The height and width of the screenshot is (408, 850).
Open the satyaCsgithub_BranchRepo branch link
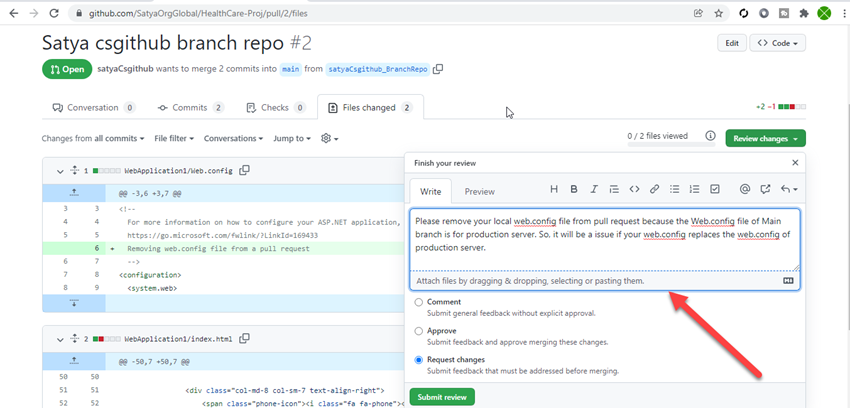coord(378,69)
